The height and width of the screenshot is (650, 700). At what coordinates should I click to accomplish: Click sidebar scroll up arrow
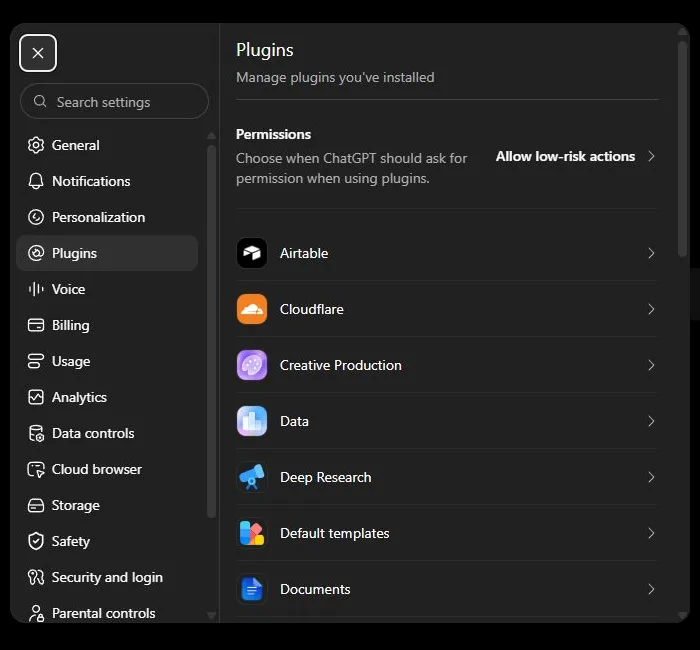[212, 135]
